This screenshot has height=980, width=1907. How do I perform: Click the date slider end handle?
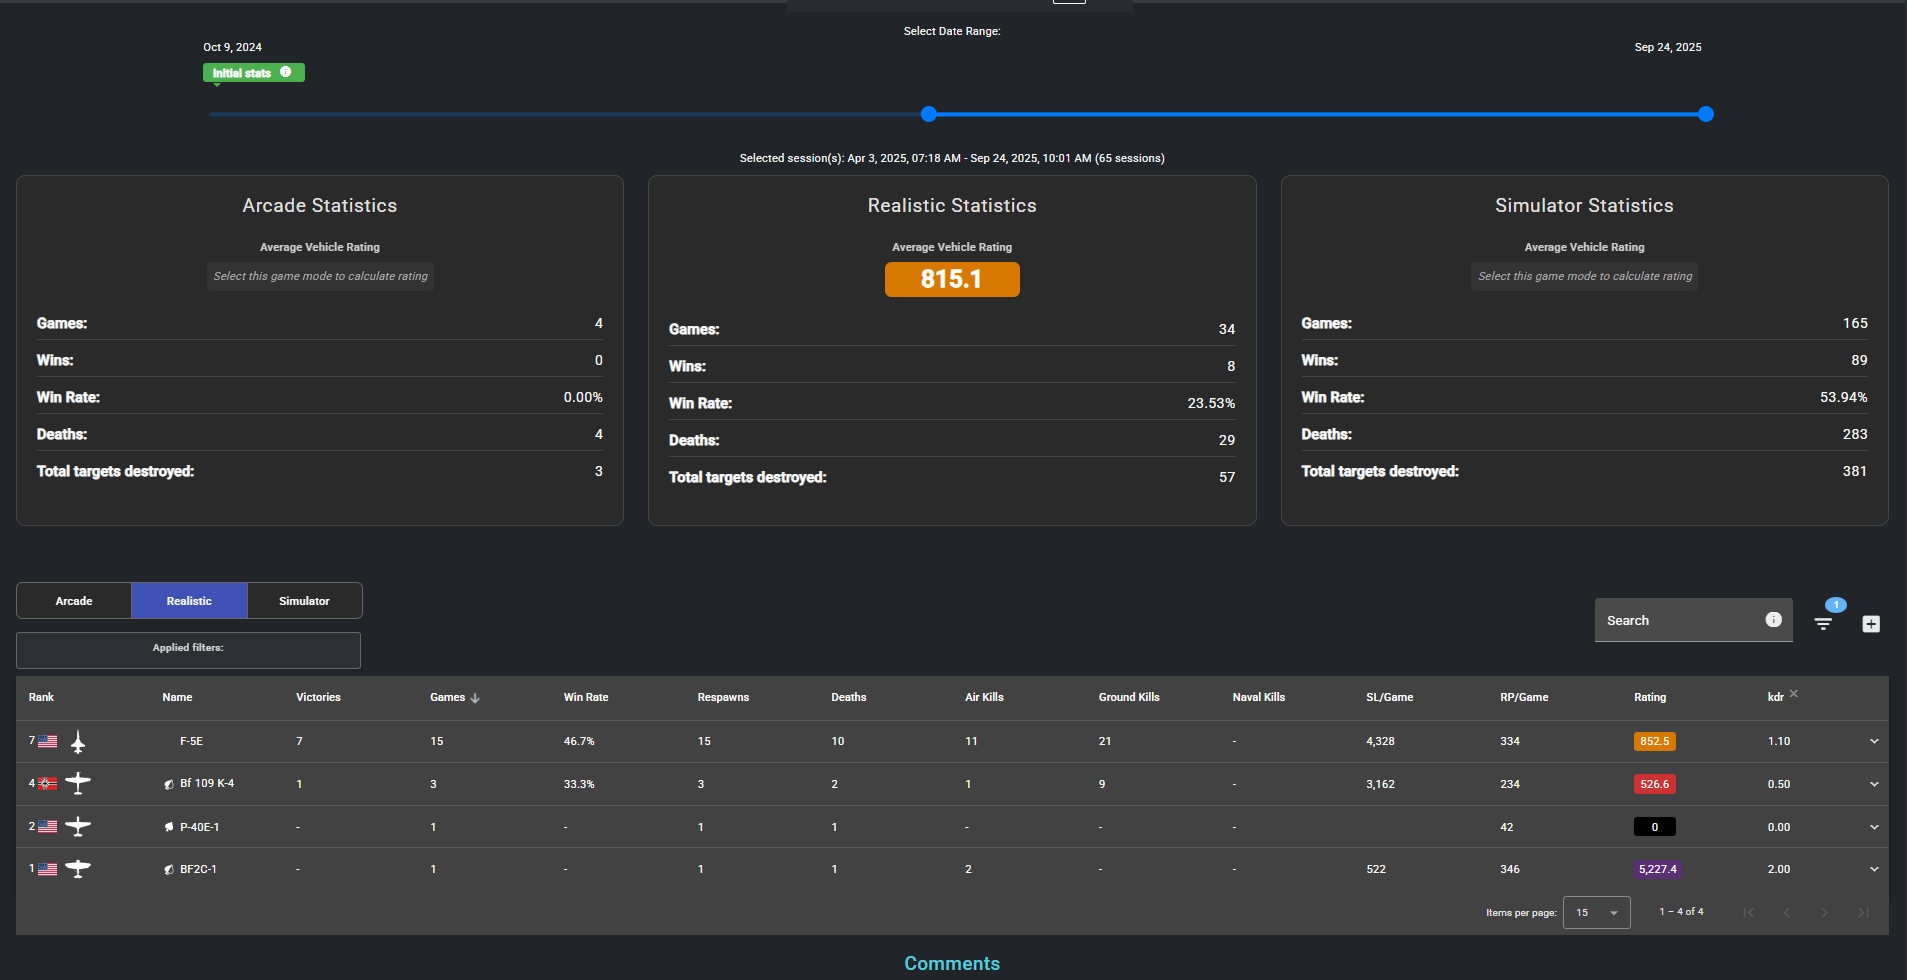(x=1706, y=114)
